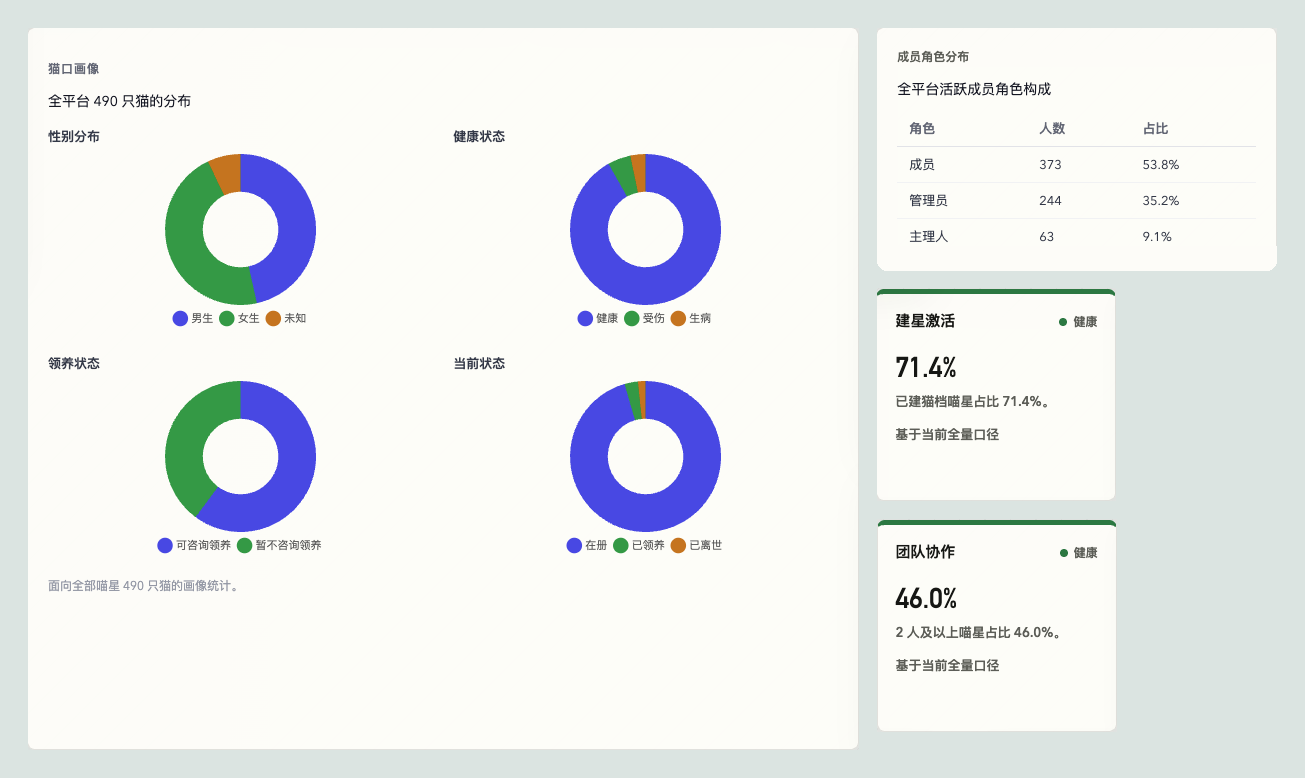Click the green 女生 legend swatch
1305x778 pixels.
click(x=227, y=318)
